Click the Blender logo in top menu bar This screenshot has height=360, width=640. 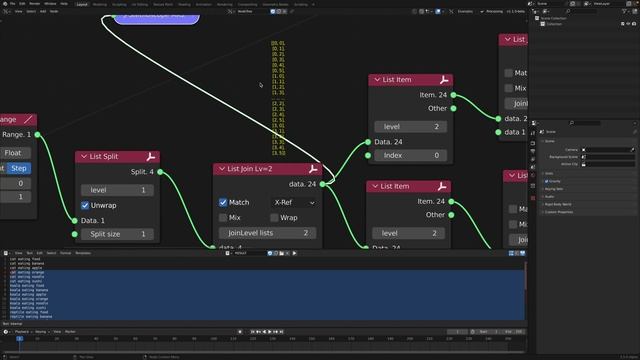5,4
